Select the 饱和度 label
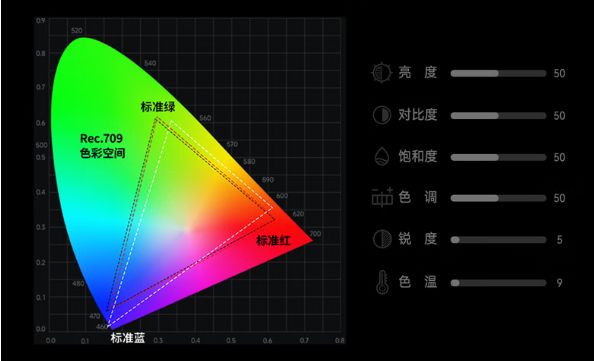Screen dimensions: 594x361 coord(417,156)
